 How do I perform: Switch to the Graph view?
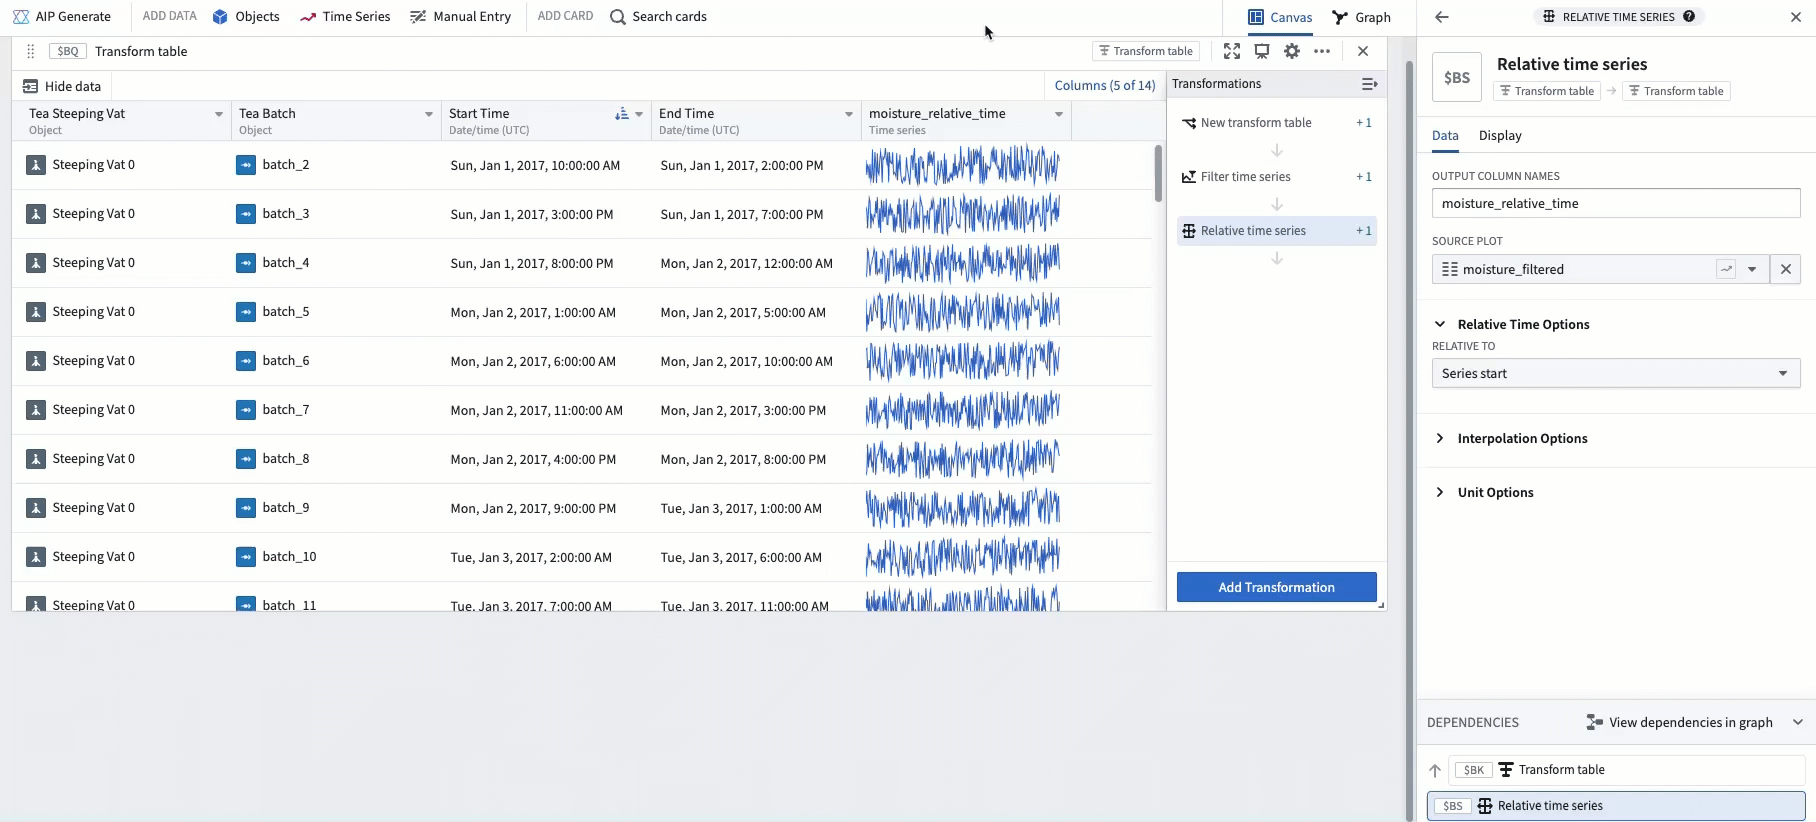[x=1361, y=17]
